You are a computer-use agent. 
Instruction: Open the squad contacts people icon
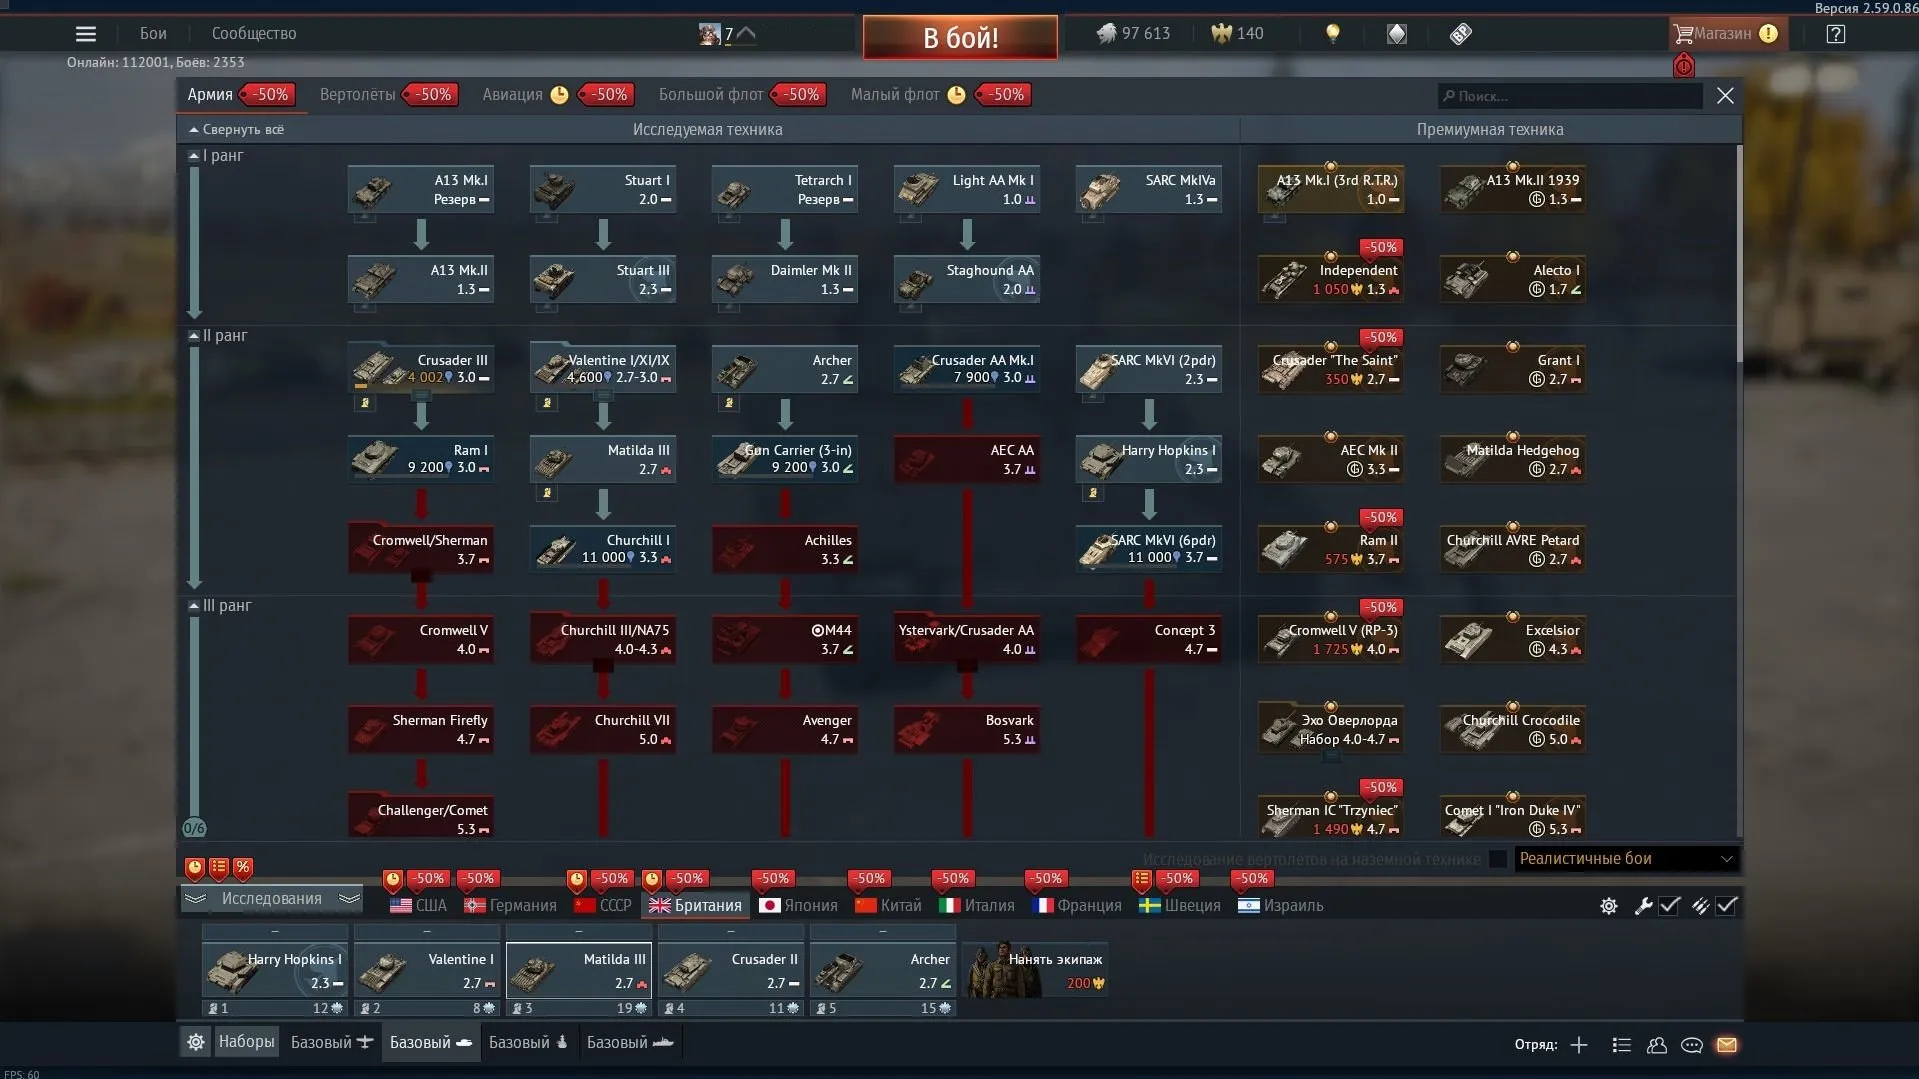point(1657,1045)
